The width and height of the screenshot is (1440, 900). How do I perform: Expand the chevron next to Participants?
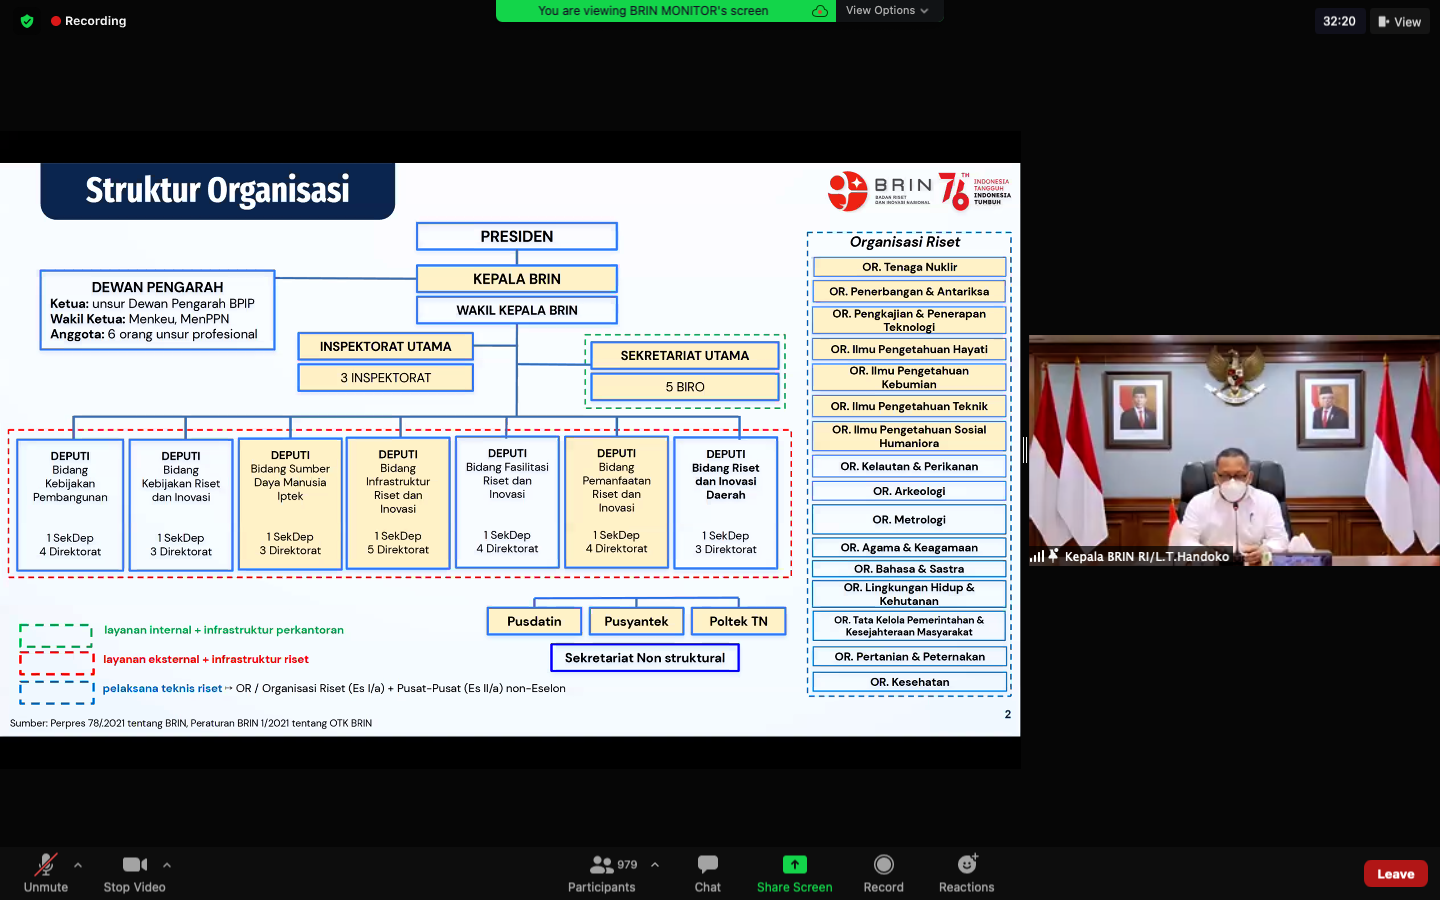[x=655, y=865]
